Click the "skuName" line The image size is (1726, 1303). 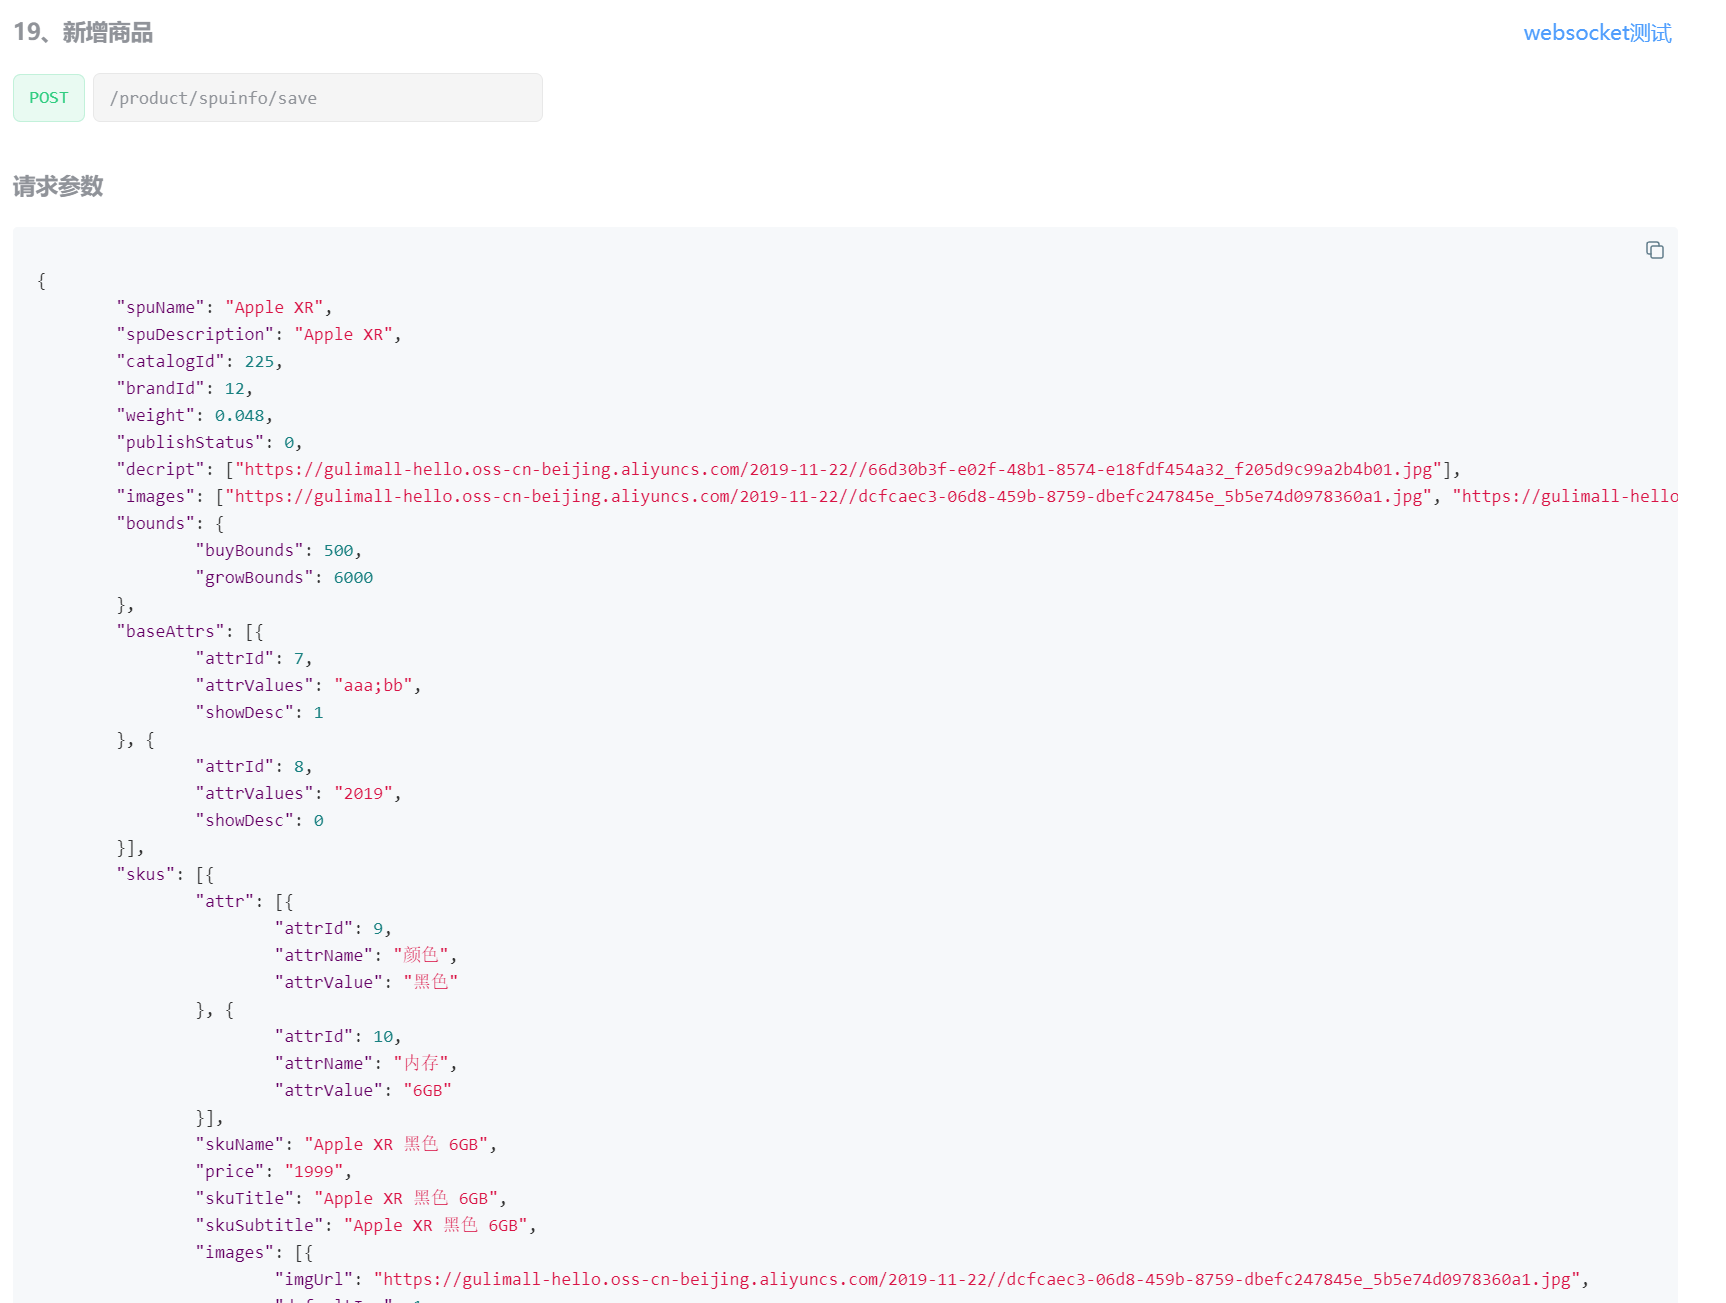346,1145
